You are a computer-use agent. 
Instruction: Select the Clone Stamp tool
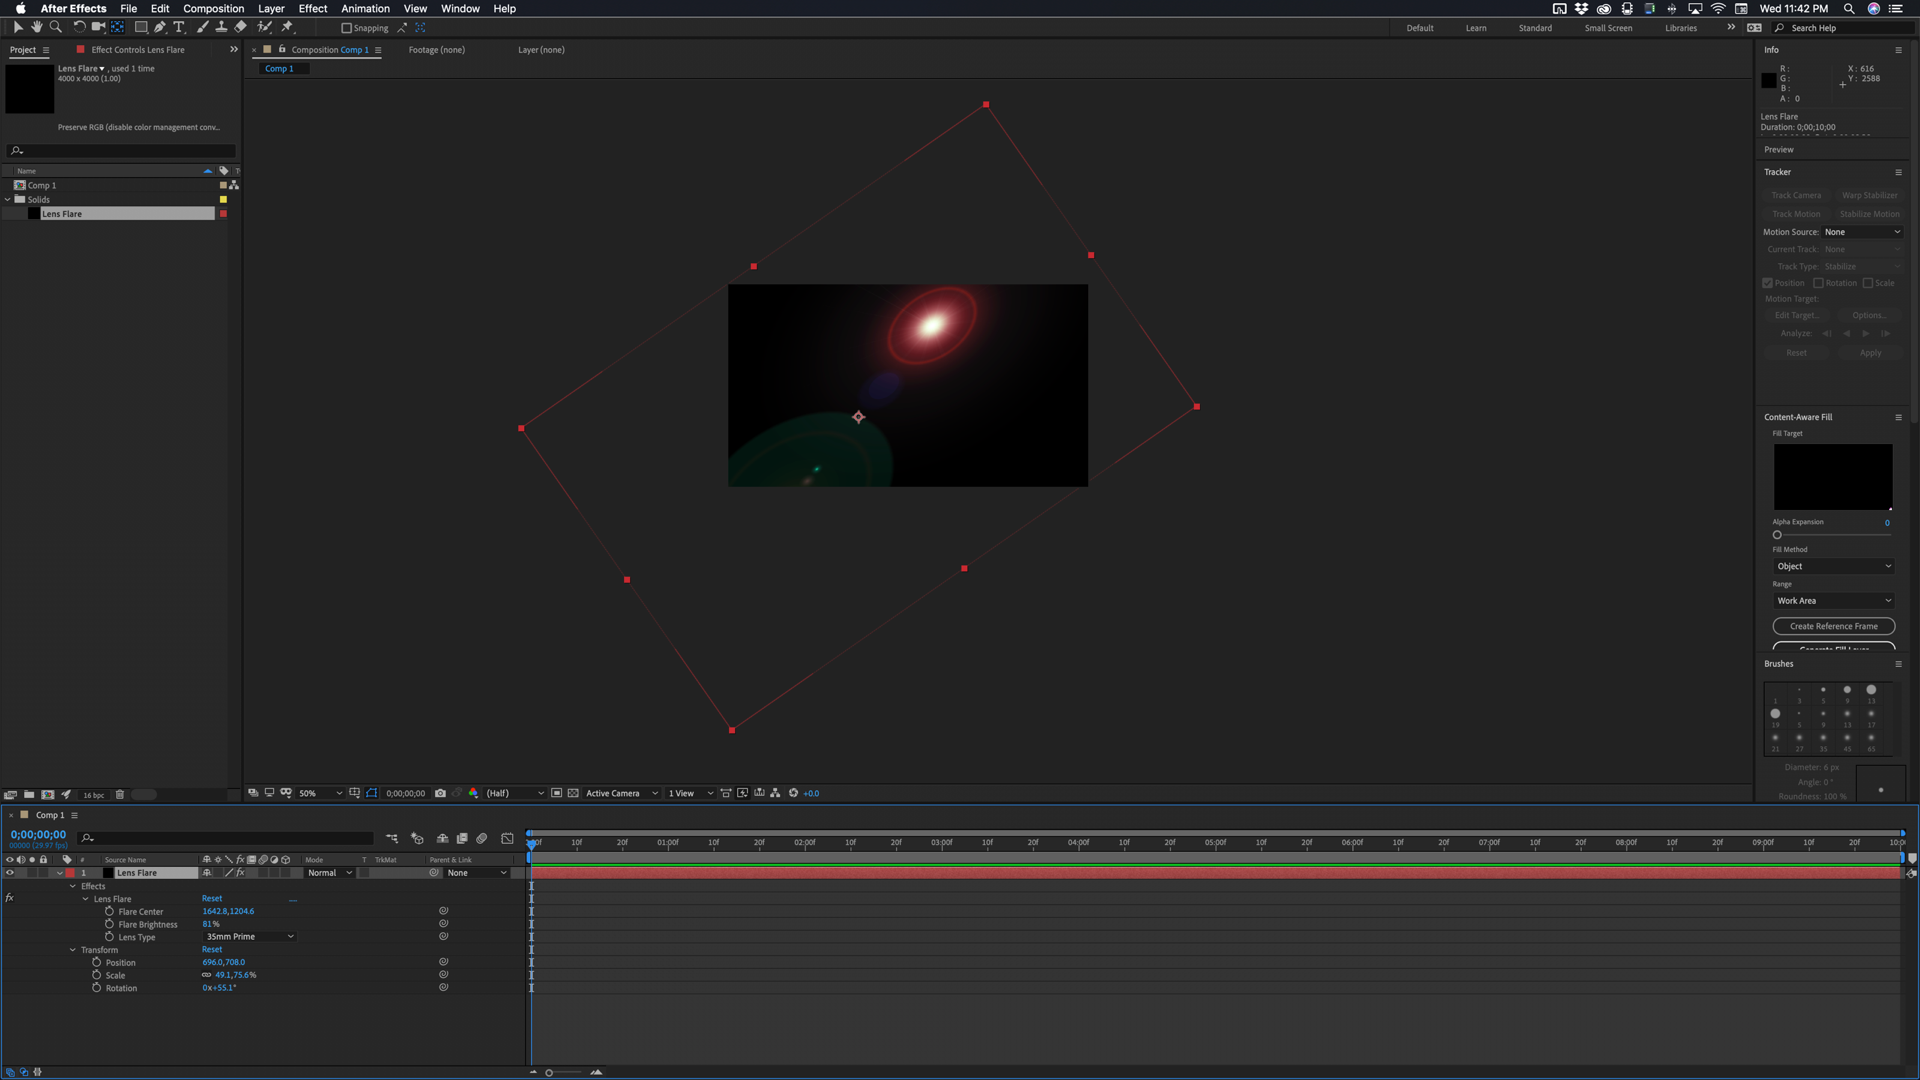tap(221, 27)
